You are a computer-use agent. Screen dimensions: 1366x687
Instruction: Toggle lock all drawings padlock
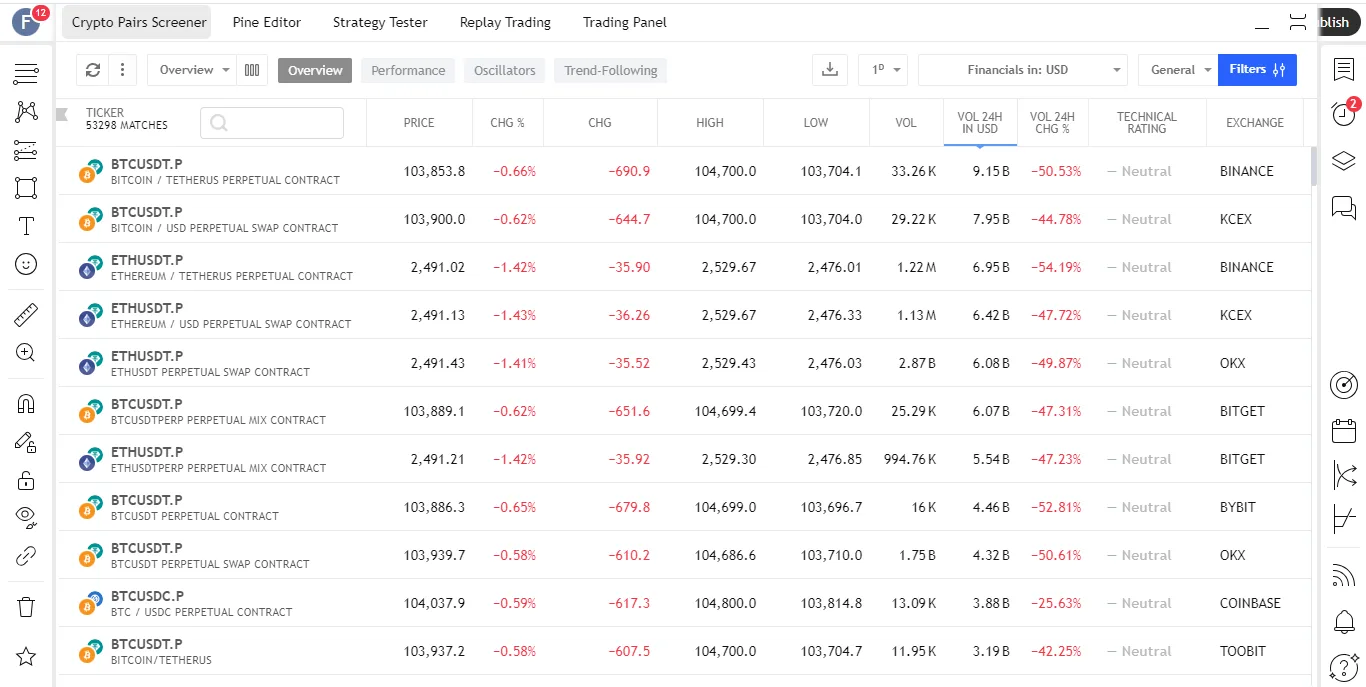(x=26, y=480)
